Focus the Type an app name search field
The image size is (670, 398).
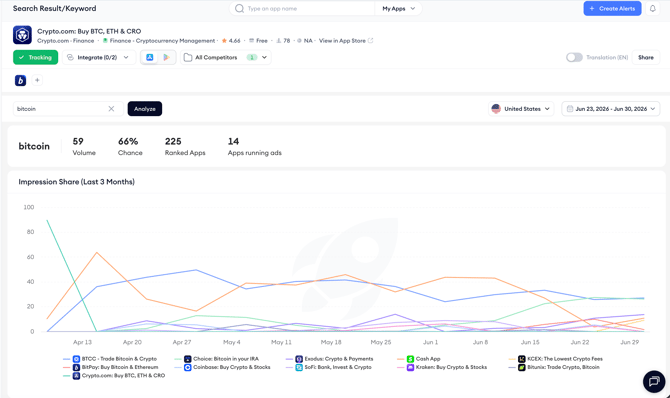(302, 9)
